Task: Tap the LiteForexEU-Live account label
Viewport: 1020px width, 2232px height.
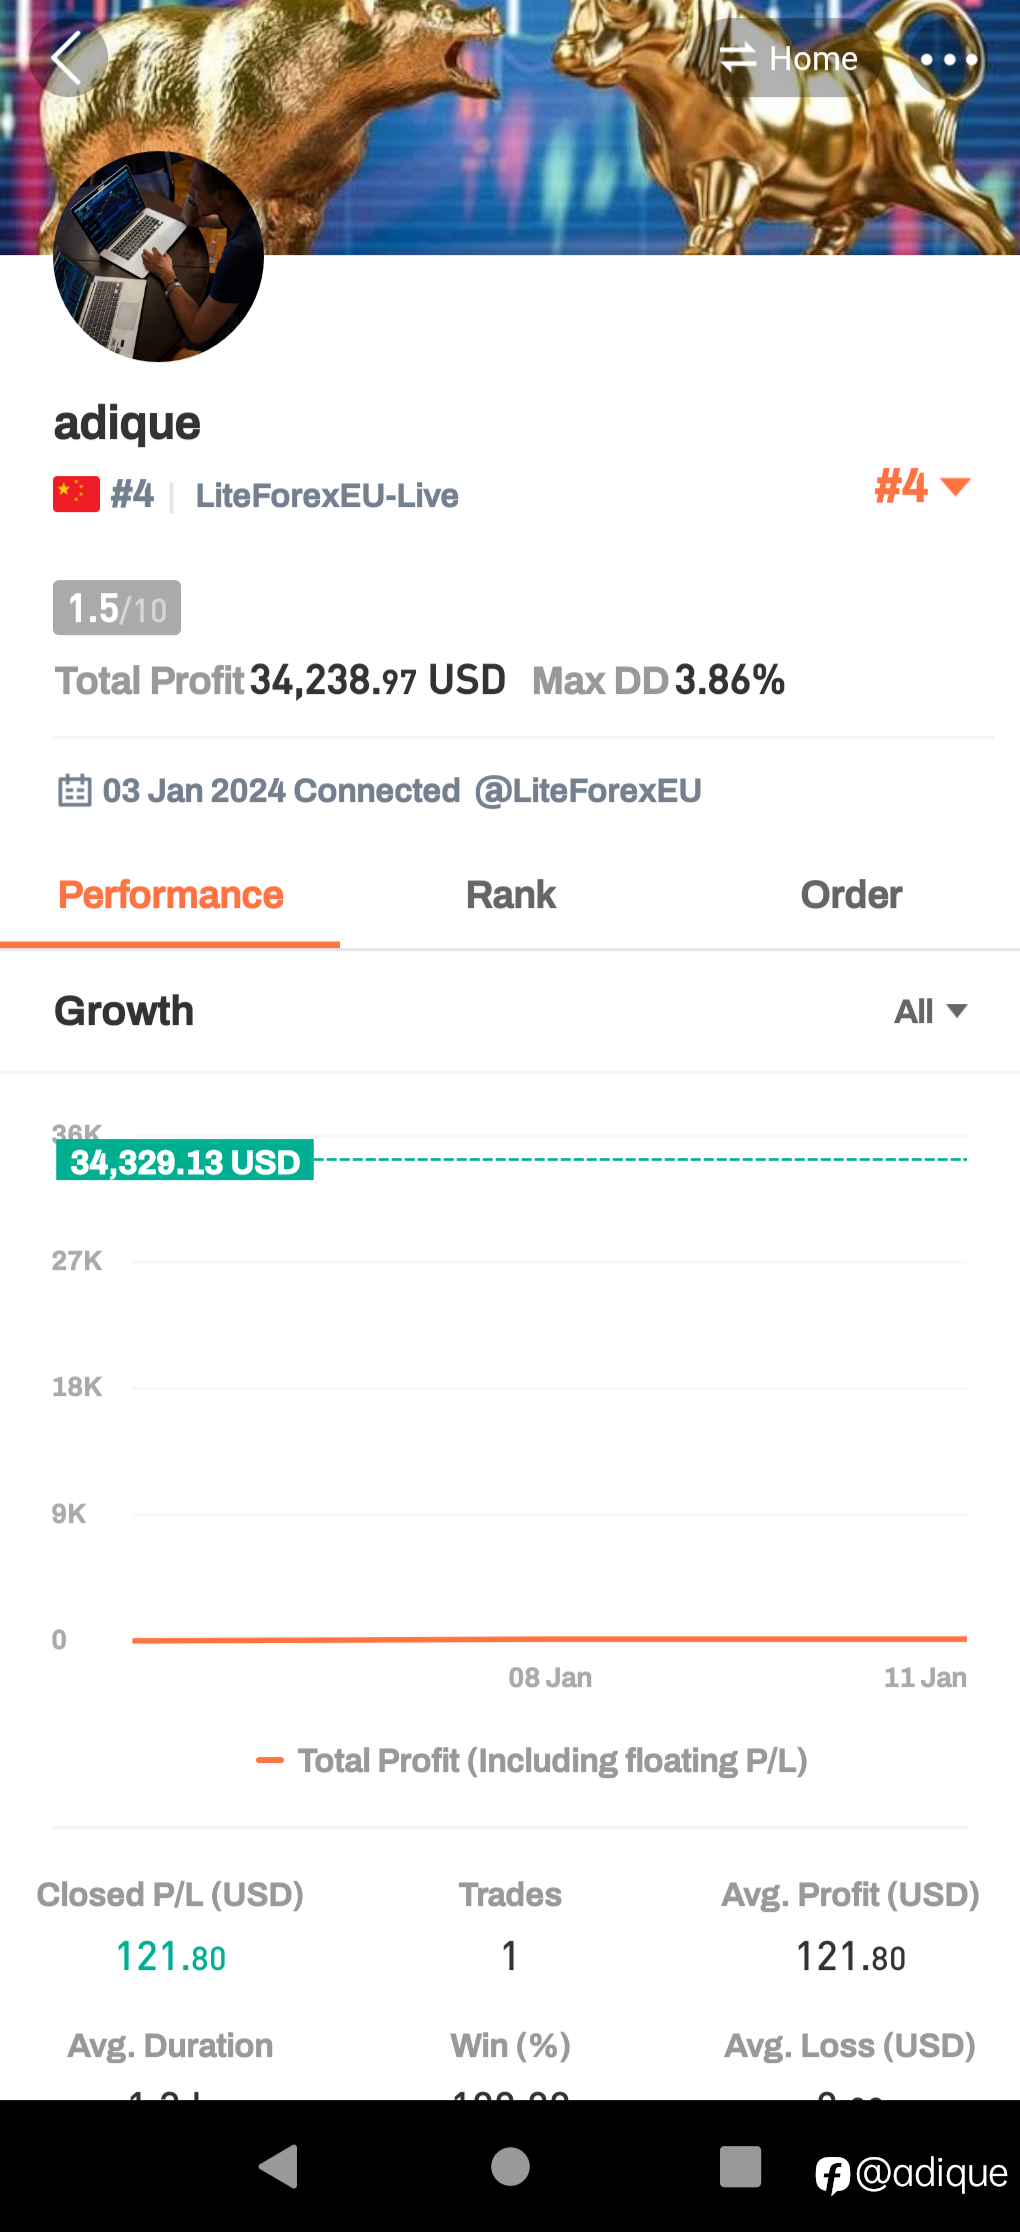Action: [x=327, y=495]
